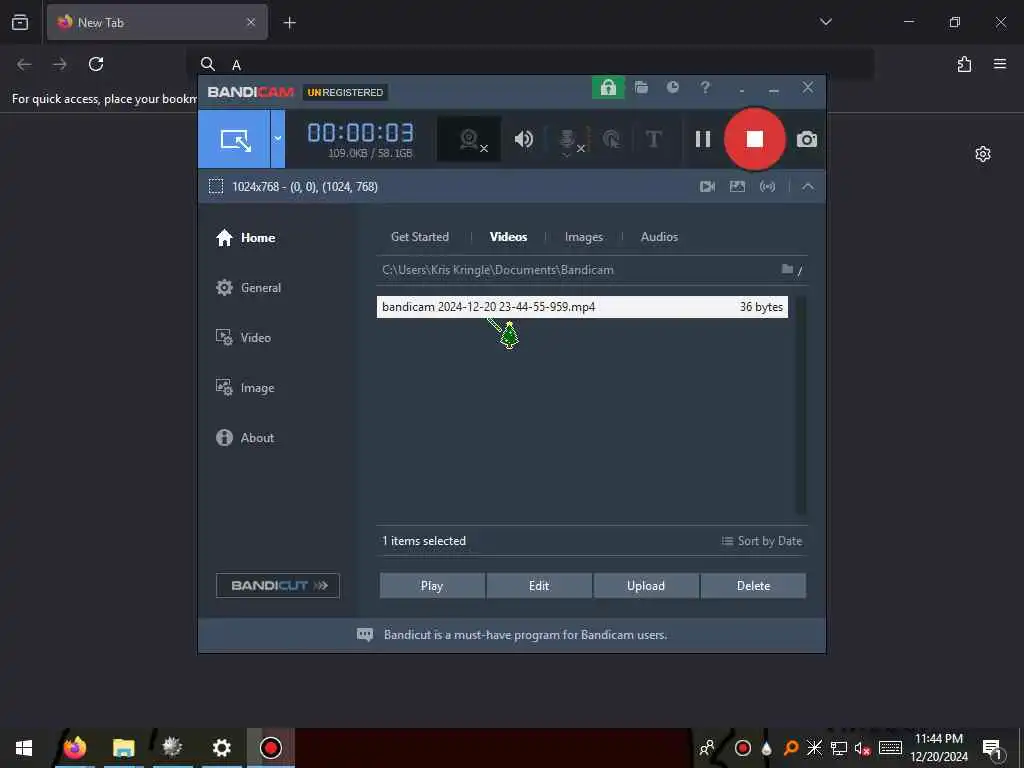Click the video camera icon in status bar

(x=707, y=187)
